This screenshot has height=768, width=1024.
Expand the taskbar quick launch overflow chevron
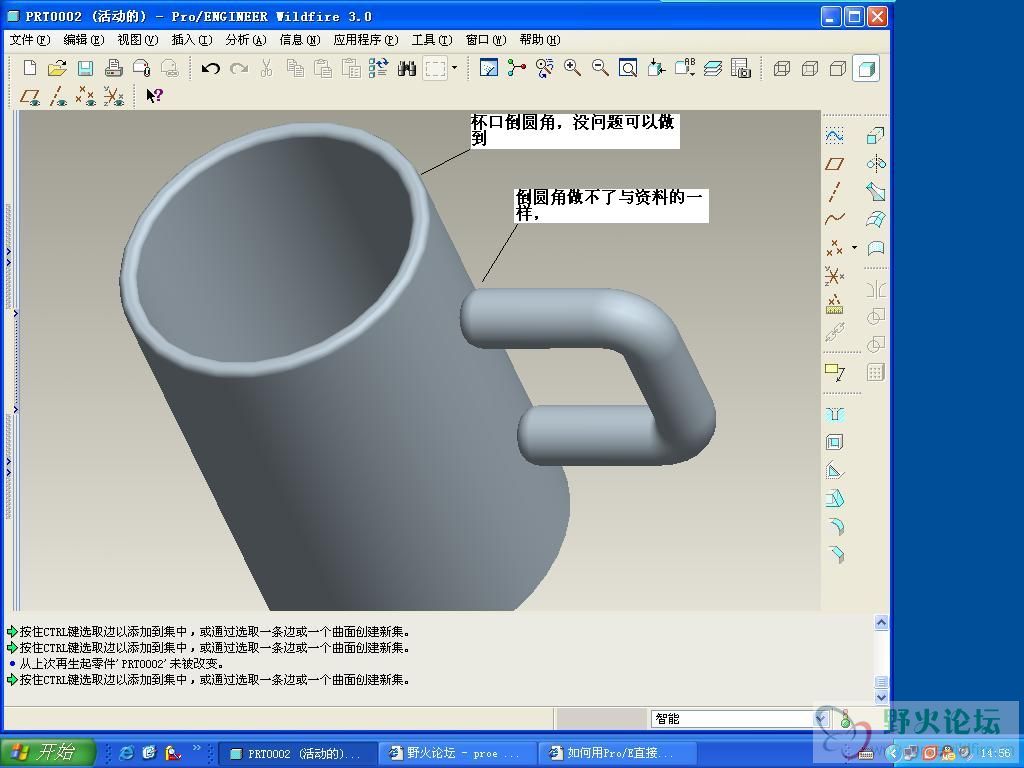197,747
